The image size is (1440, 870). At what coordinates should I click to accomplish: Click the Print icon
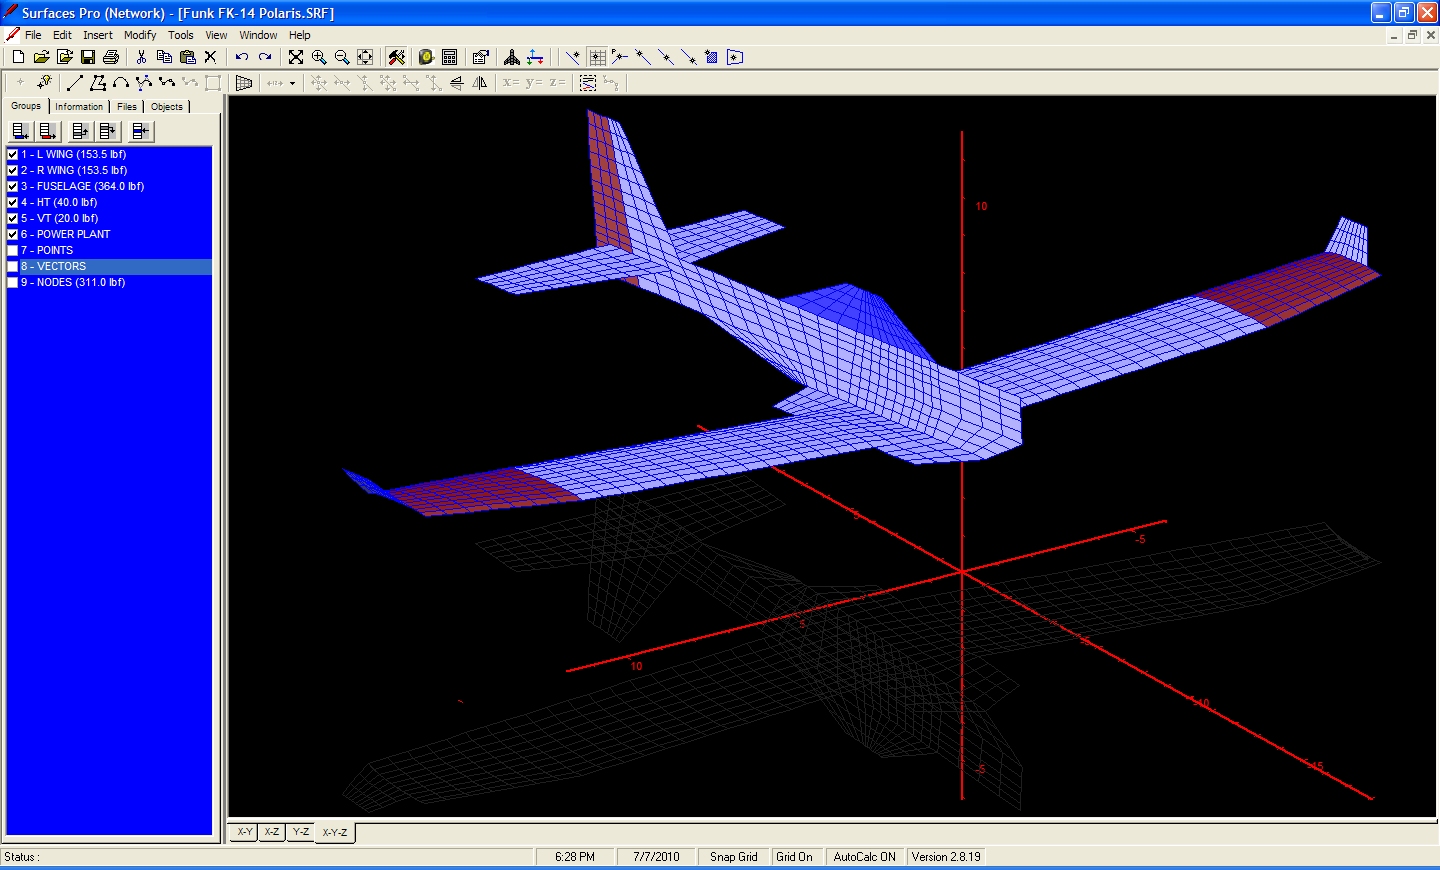pyautogui.click(x=111, y=57)
